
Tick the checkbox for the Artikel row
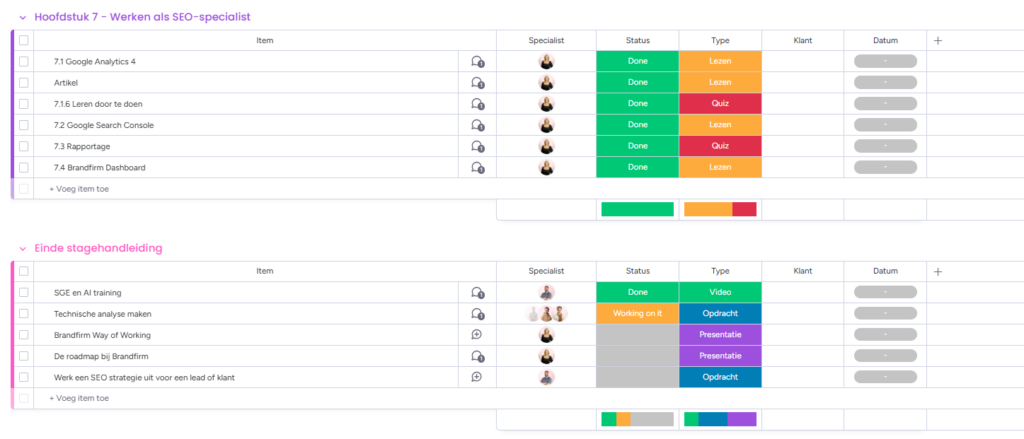(24, 83)
